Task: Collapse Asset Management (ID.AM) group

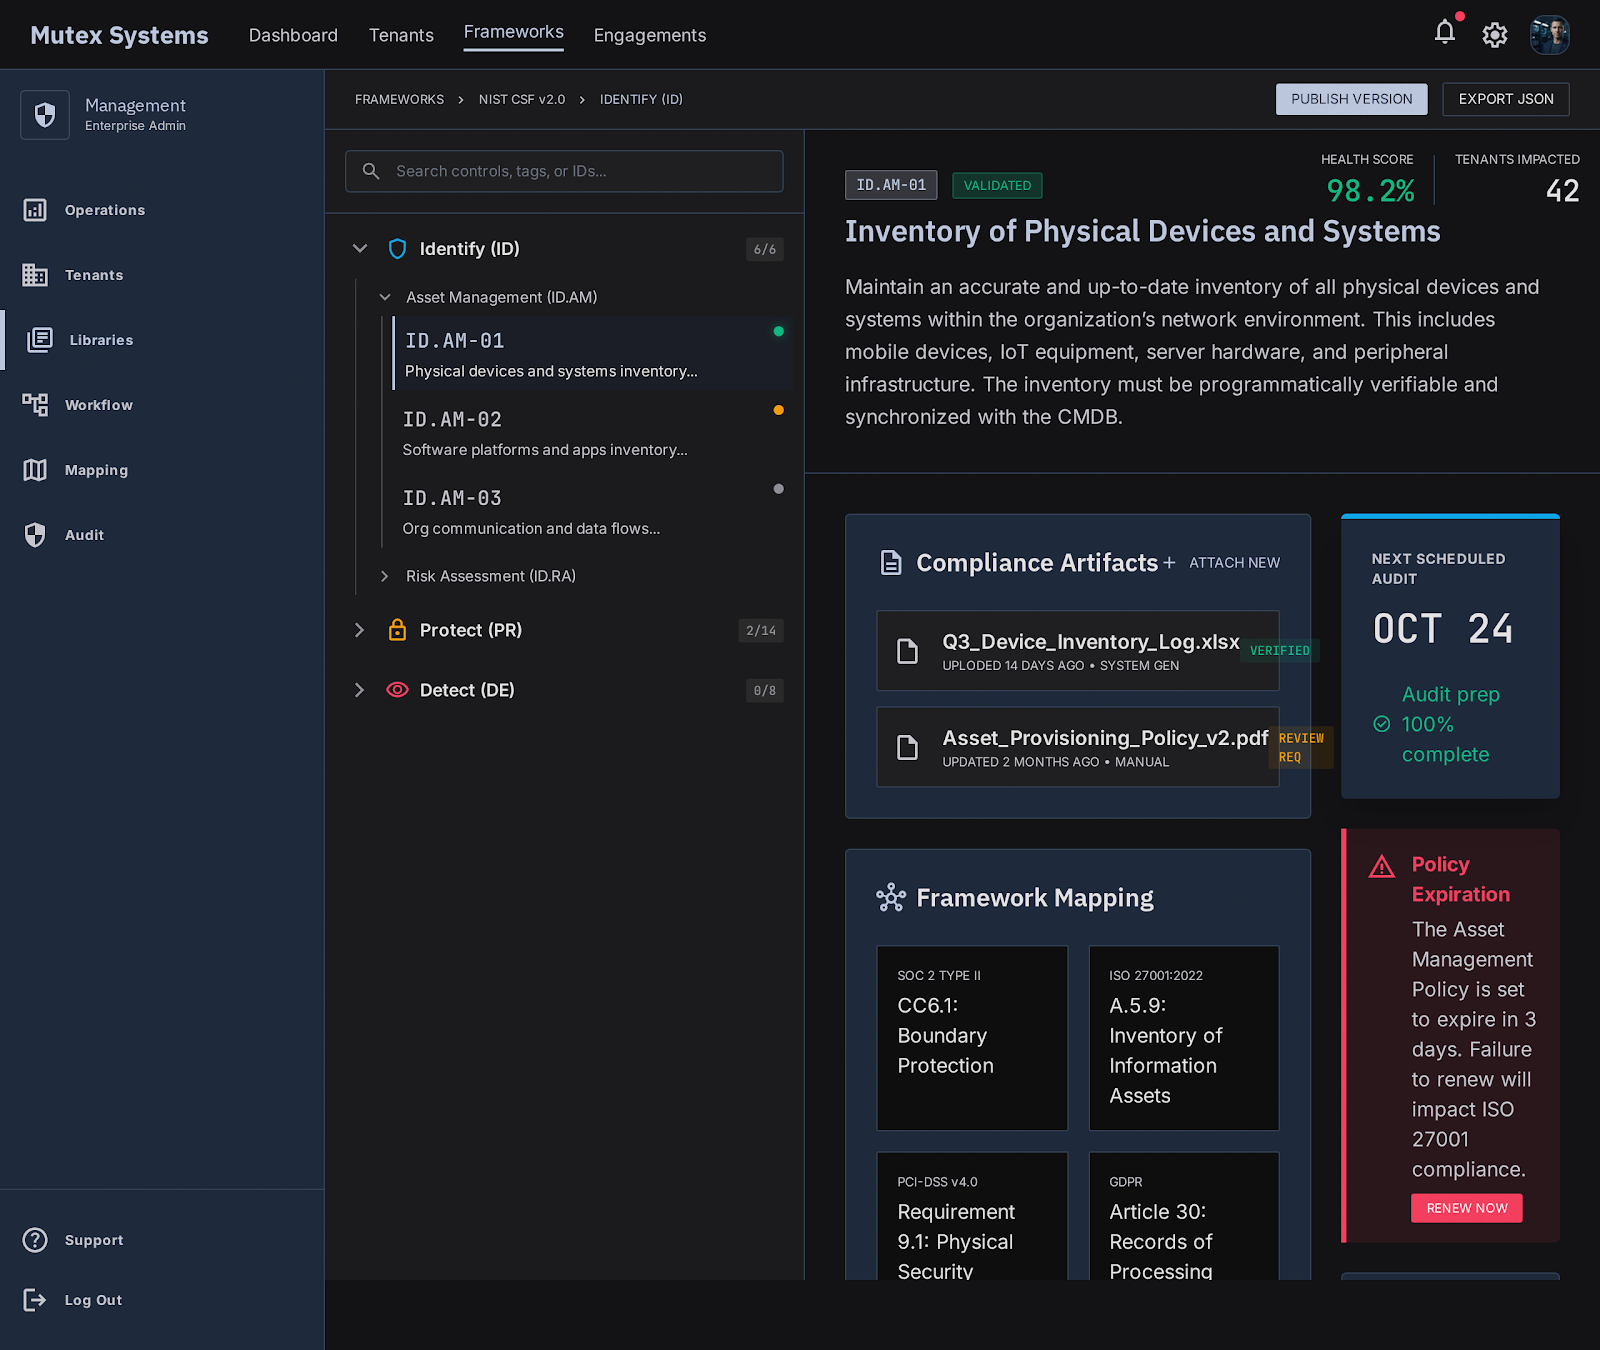Action: pyautogui.click(x=385, y=297)
